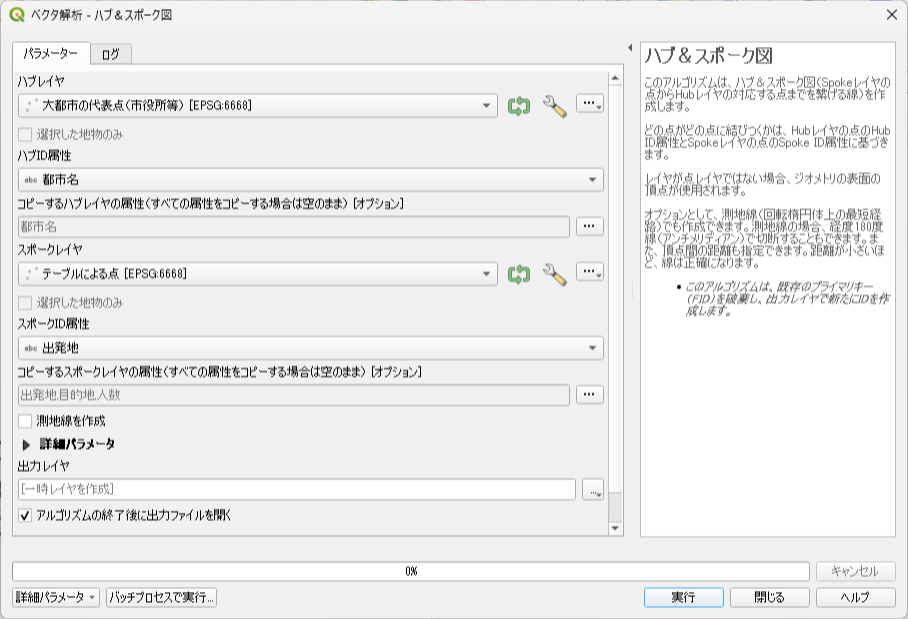Image resolution: width=908 pixels, height=619 pixels.
Task: Uncheck アルゴリズムの終了後に出力ファイルを開く option
Action: click(25, 515)
